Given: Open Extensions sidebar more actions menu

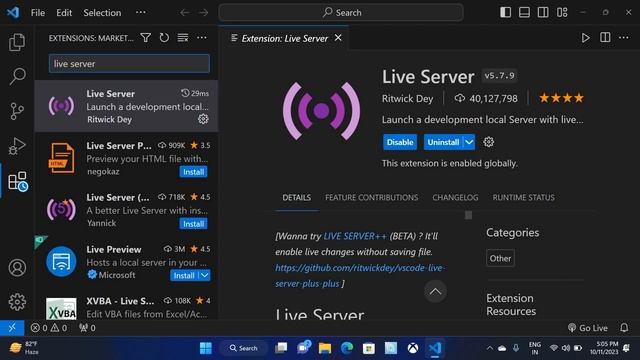Looking at the screenshot, I should click(x=202, y=38).
